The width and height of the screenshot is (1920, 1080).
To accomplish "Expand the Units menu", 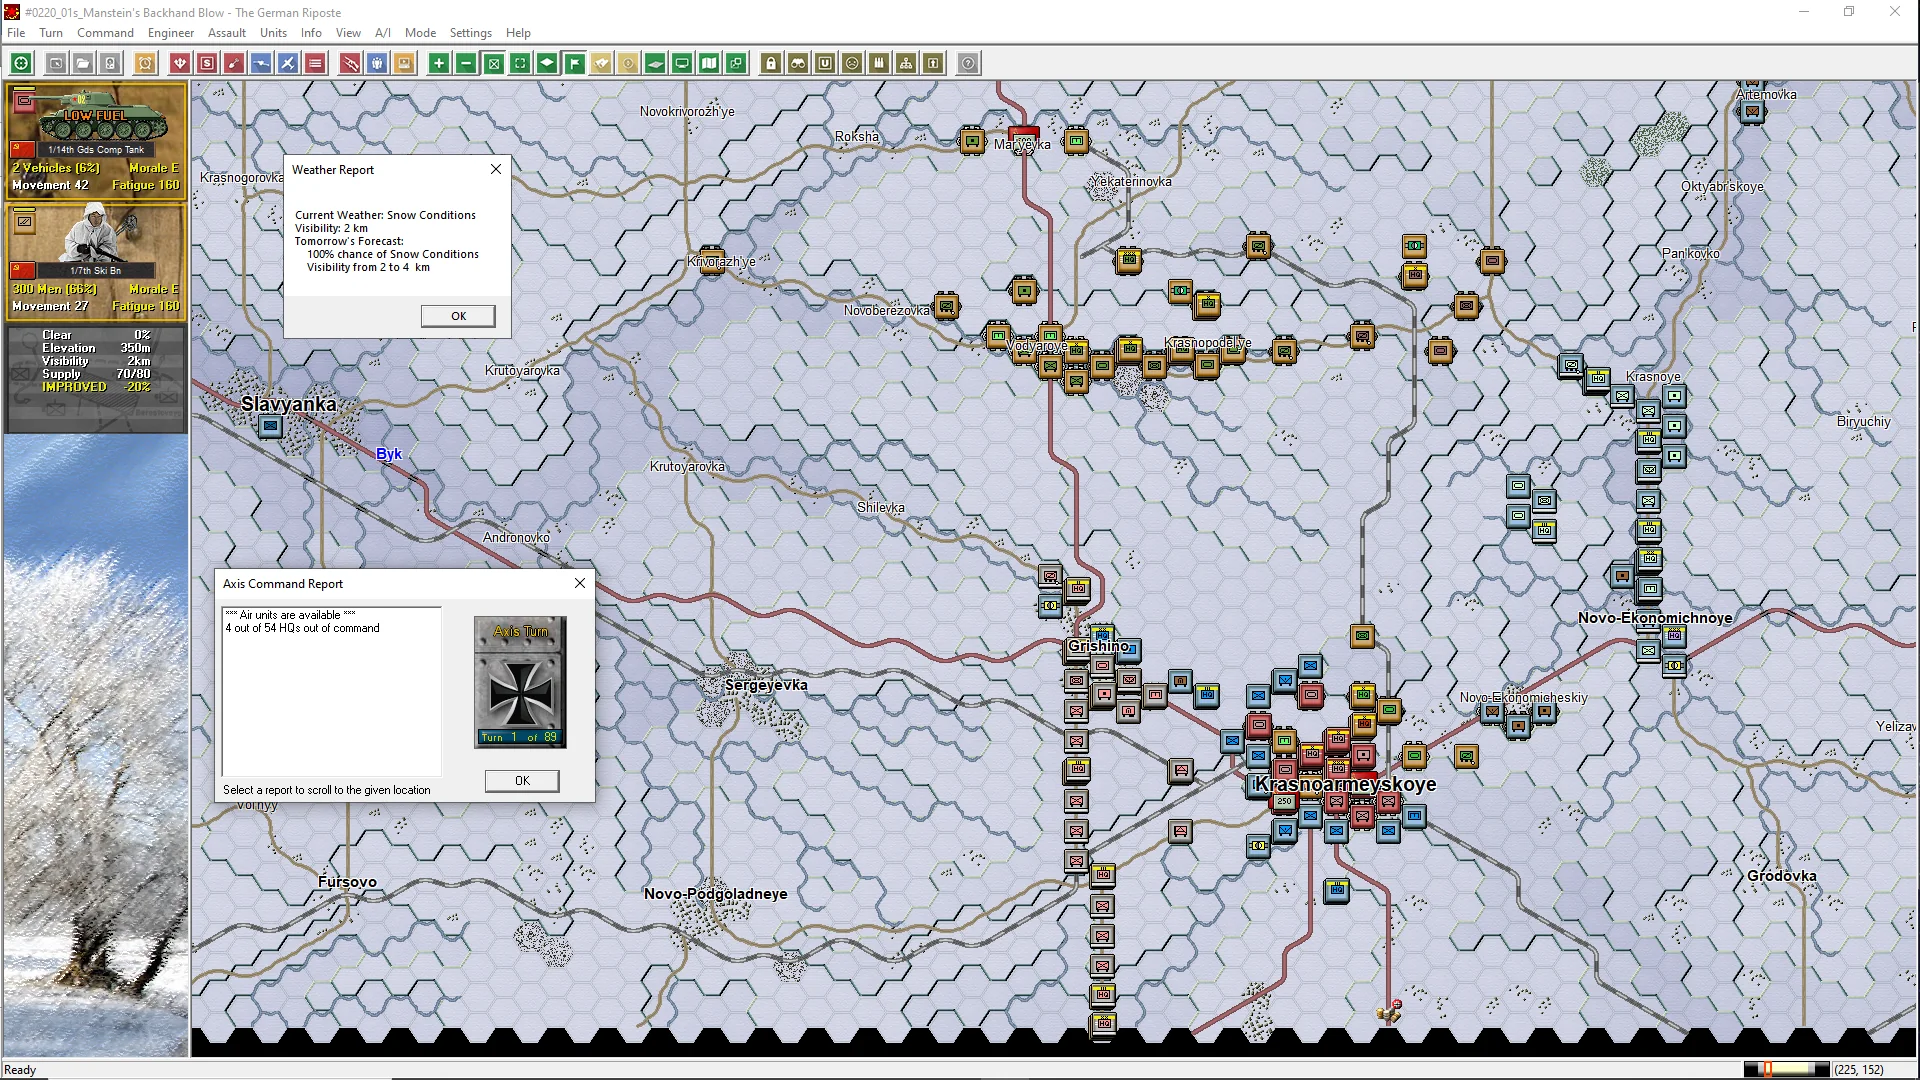I will coord(273,32).
